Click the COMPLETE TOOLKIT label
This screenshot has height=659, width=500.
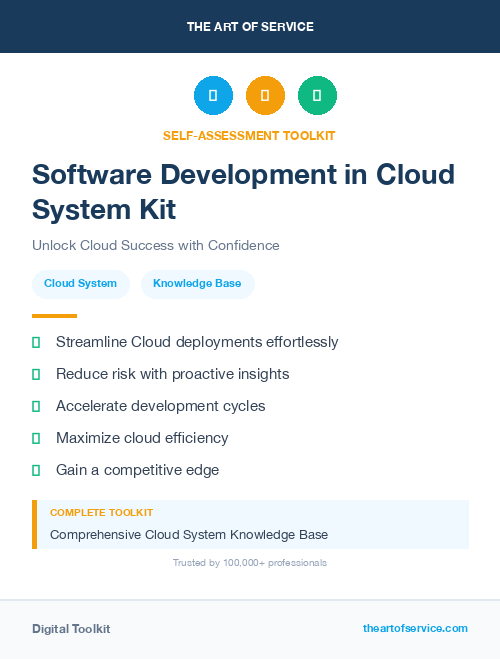coord(102,513)
